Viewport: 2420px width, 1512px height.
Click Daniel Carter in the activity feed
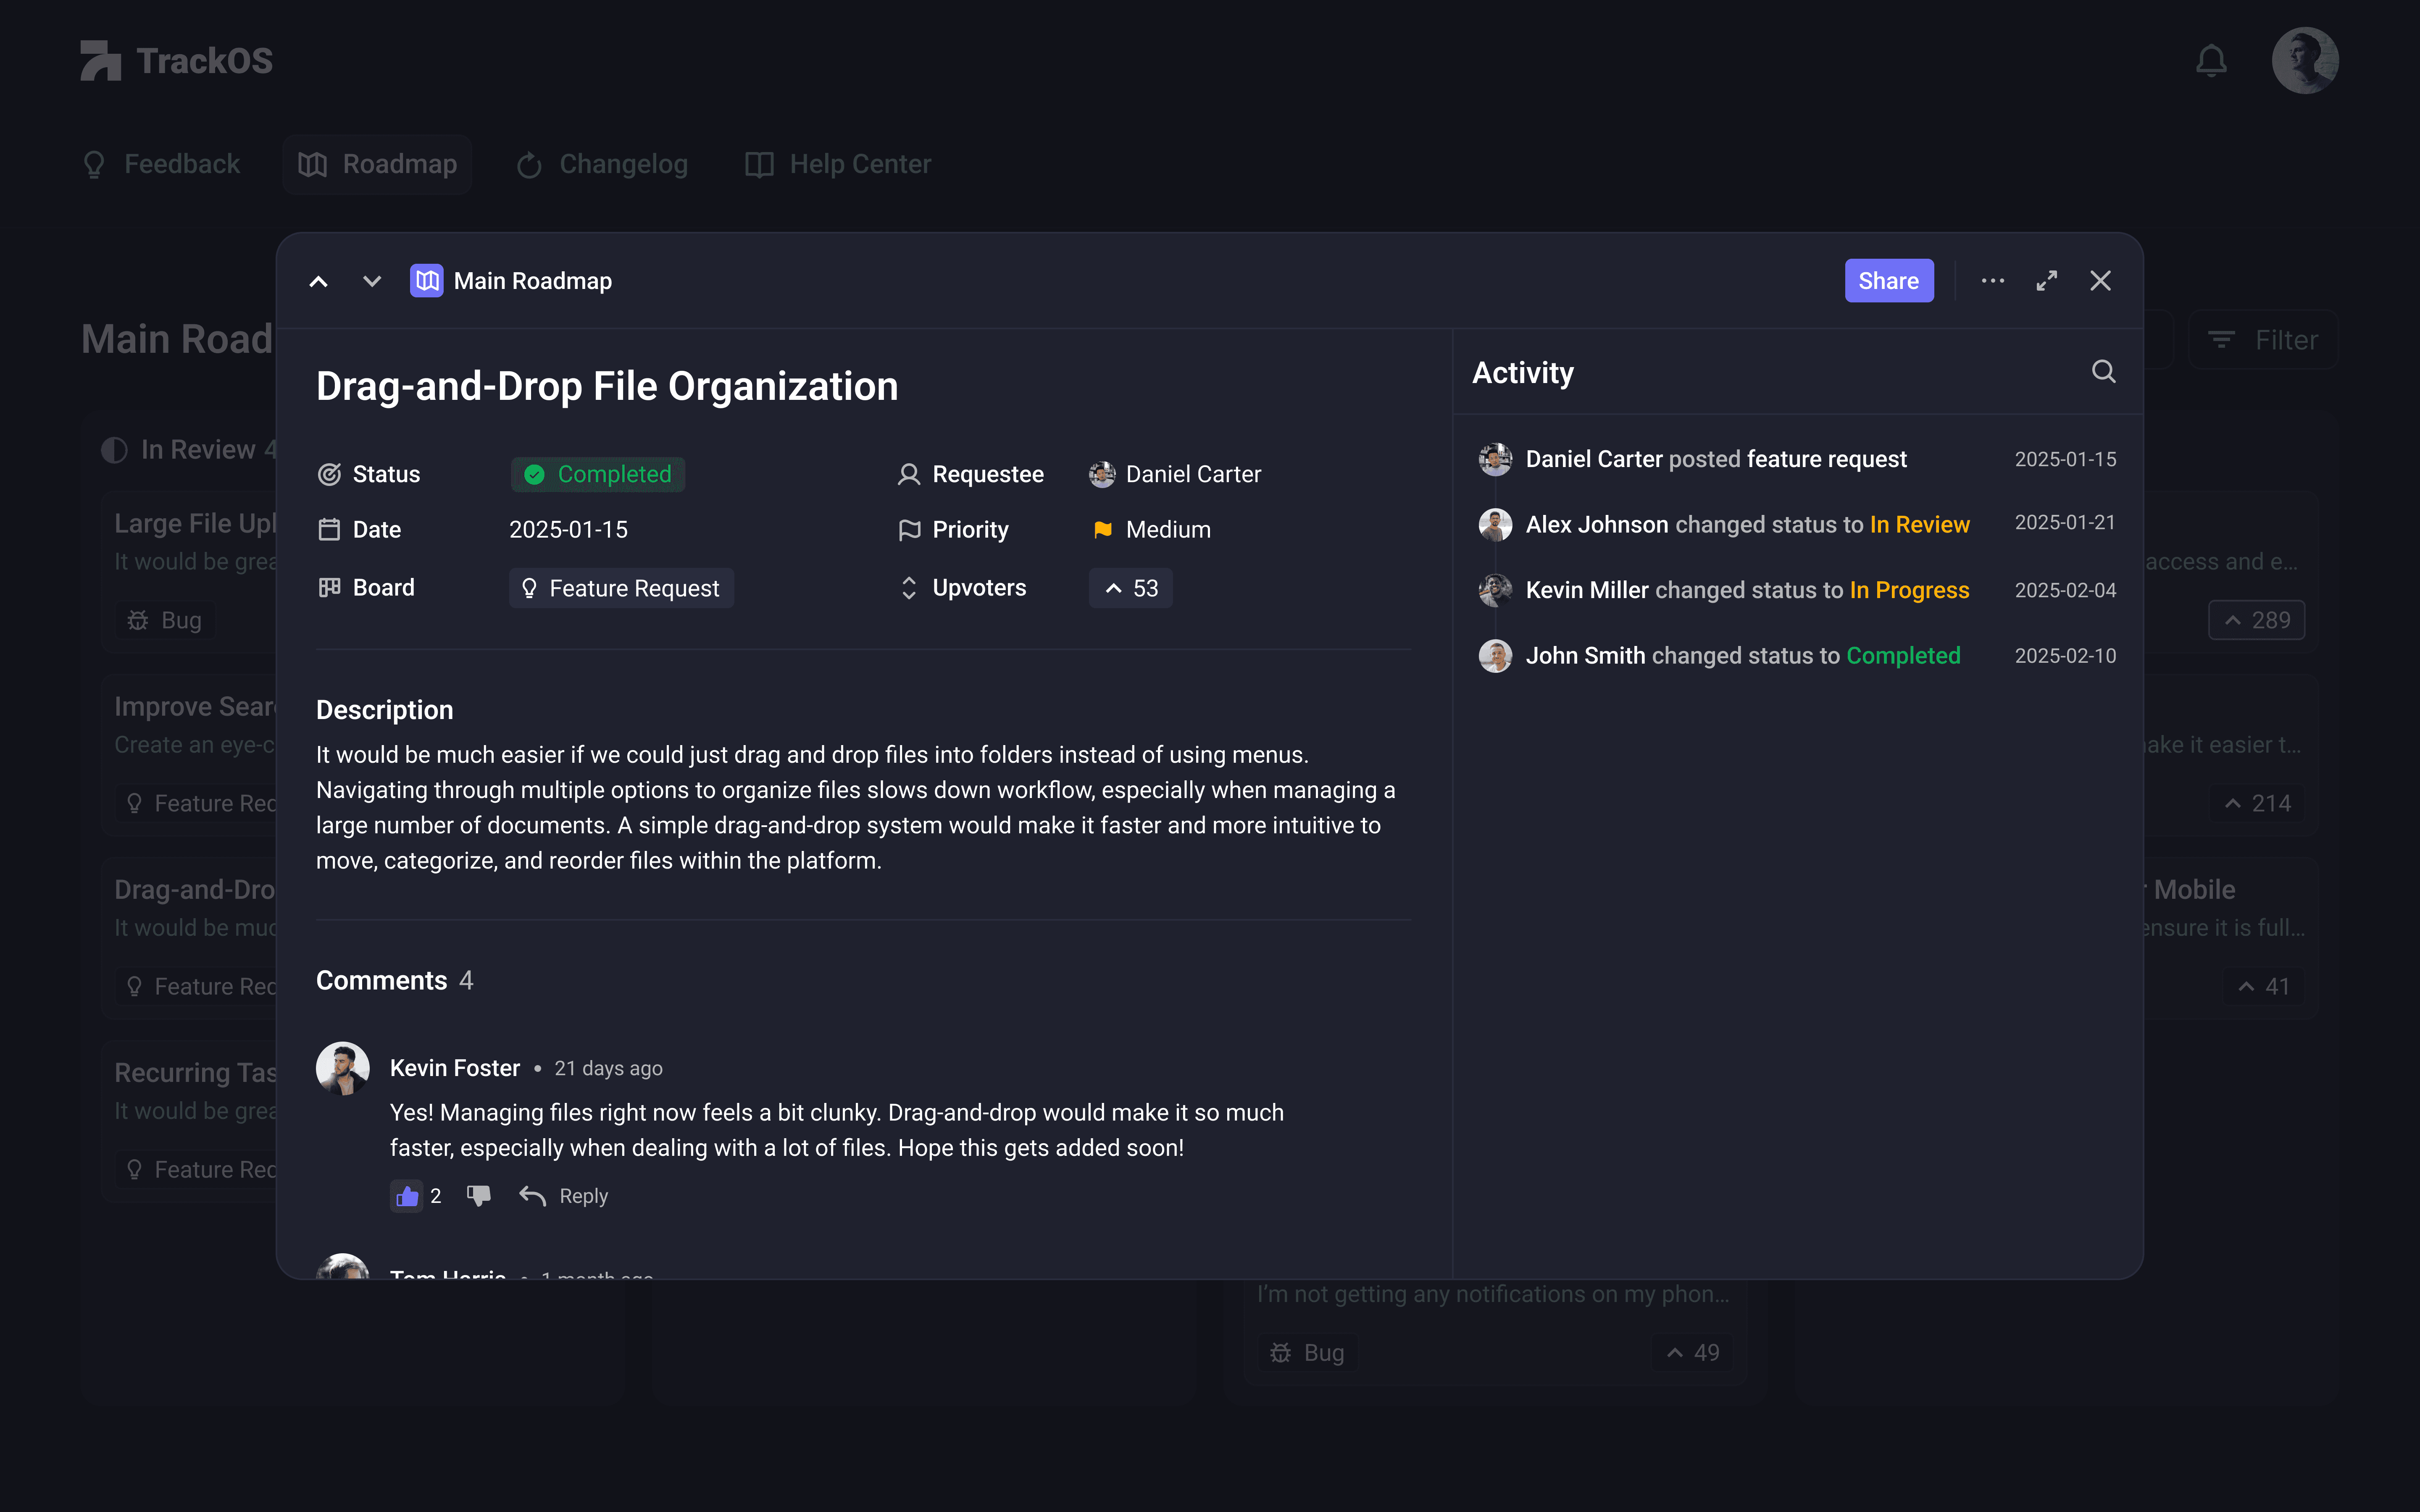tap(1594, 459)
